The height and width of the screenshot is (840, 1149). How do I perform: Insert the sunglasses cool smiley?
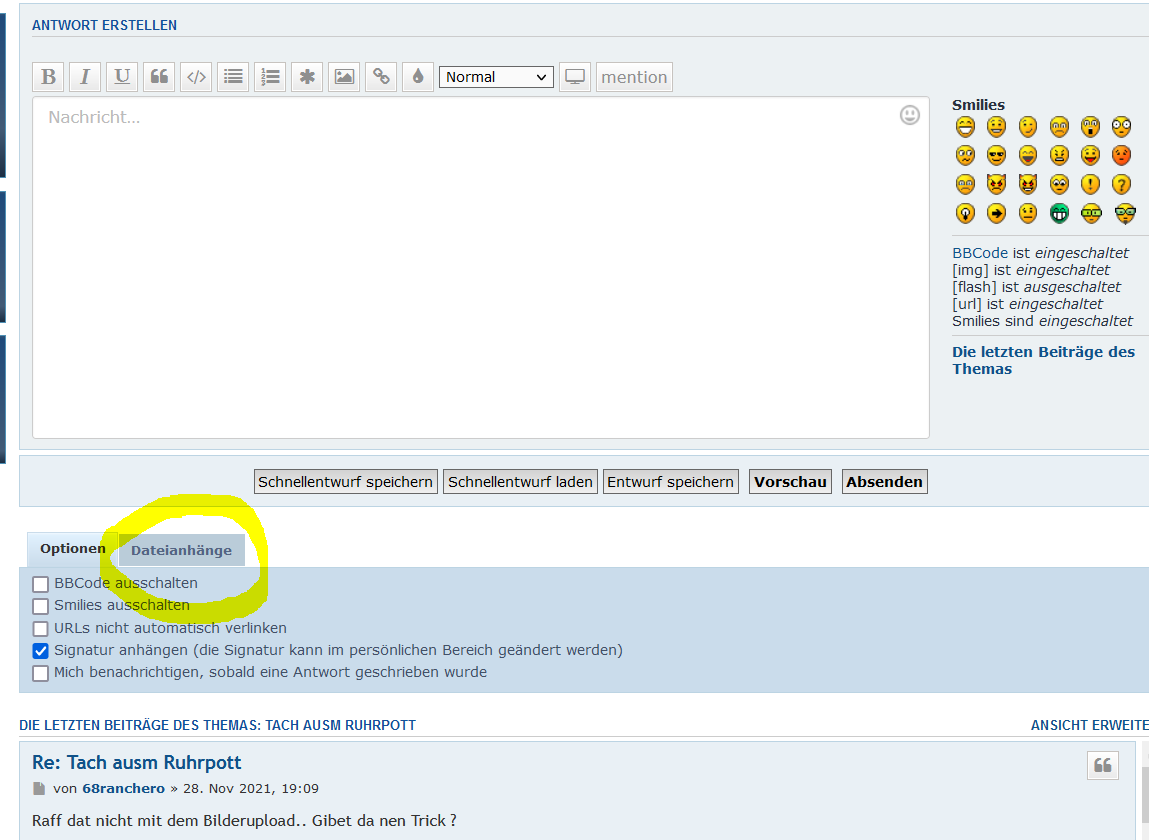click(997, 155)
